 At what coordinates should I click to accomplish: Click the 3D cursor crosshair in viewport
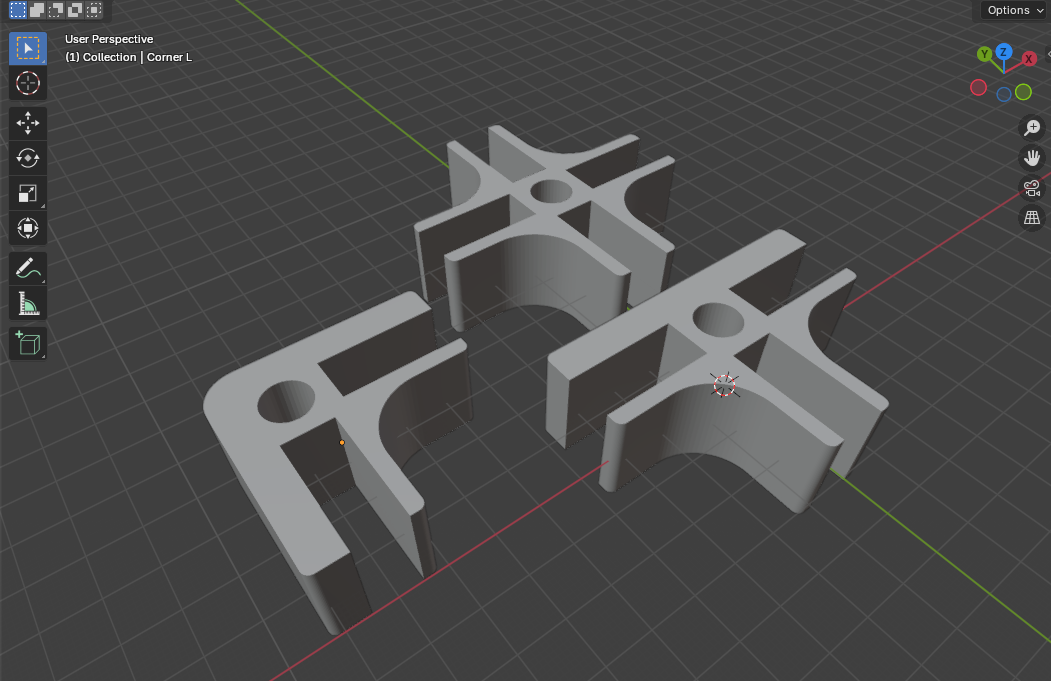[x=725, y=385]
